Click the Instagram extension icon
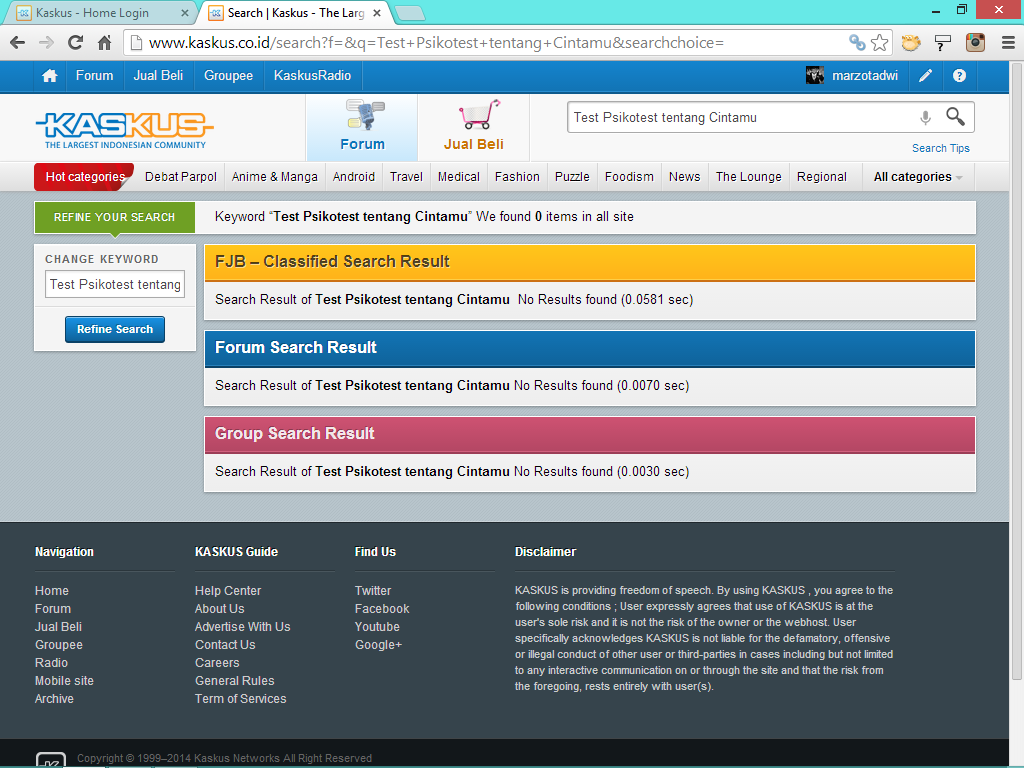 975,43
